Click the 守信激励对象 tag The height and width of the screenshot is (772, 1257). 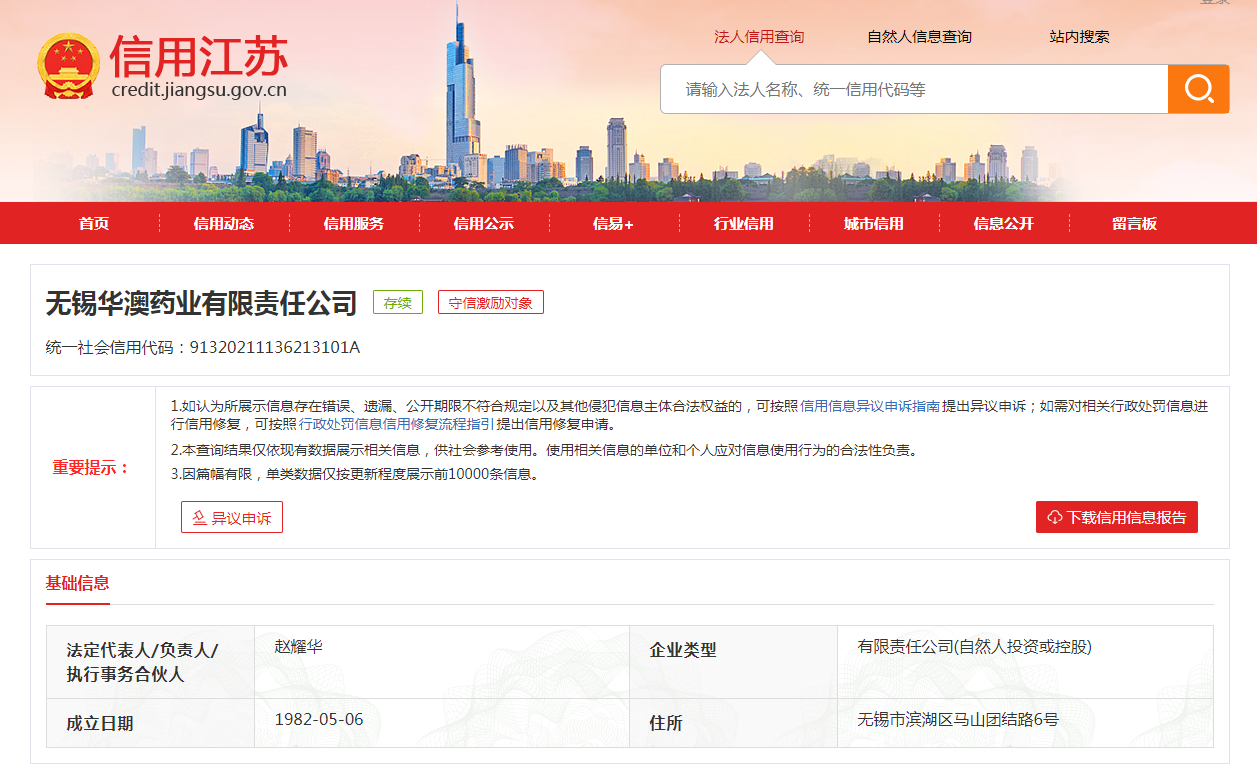[491, 302]
